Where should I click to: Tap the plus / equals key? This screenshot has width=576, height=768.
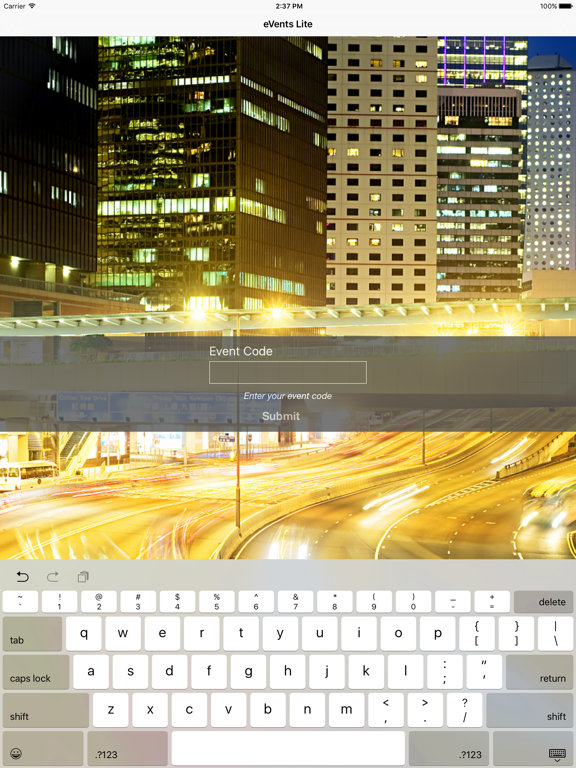tap(492, 601)
